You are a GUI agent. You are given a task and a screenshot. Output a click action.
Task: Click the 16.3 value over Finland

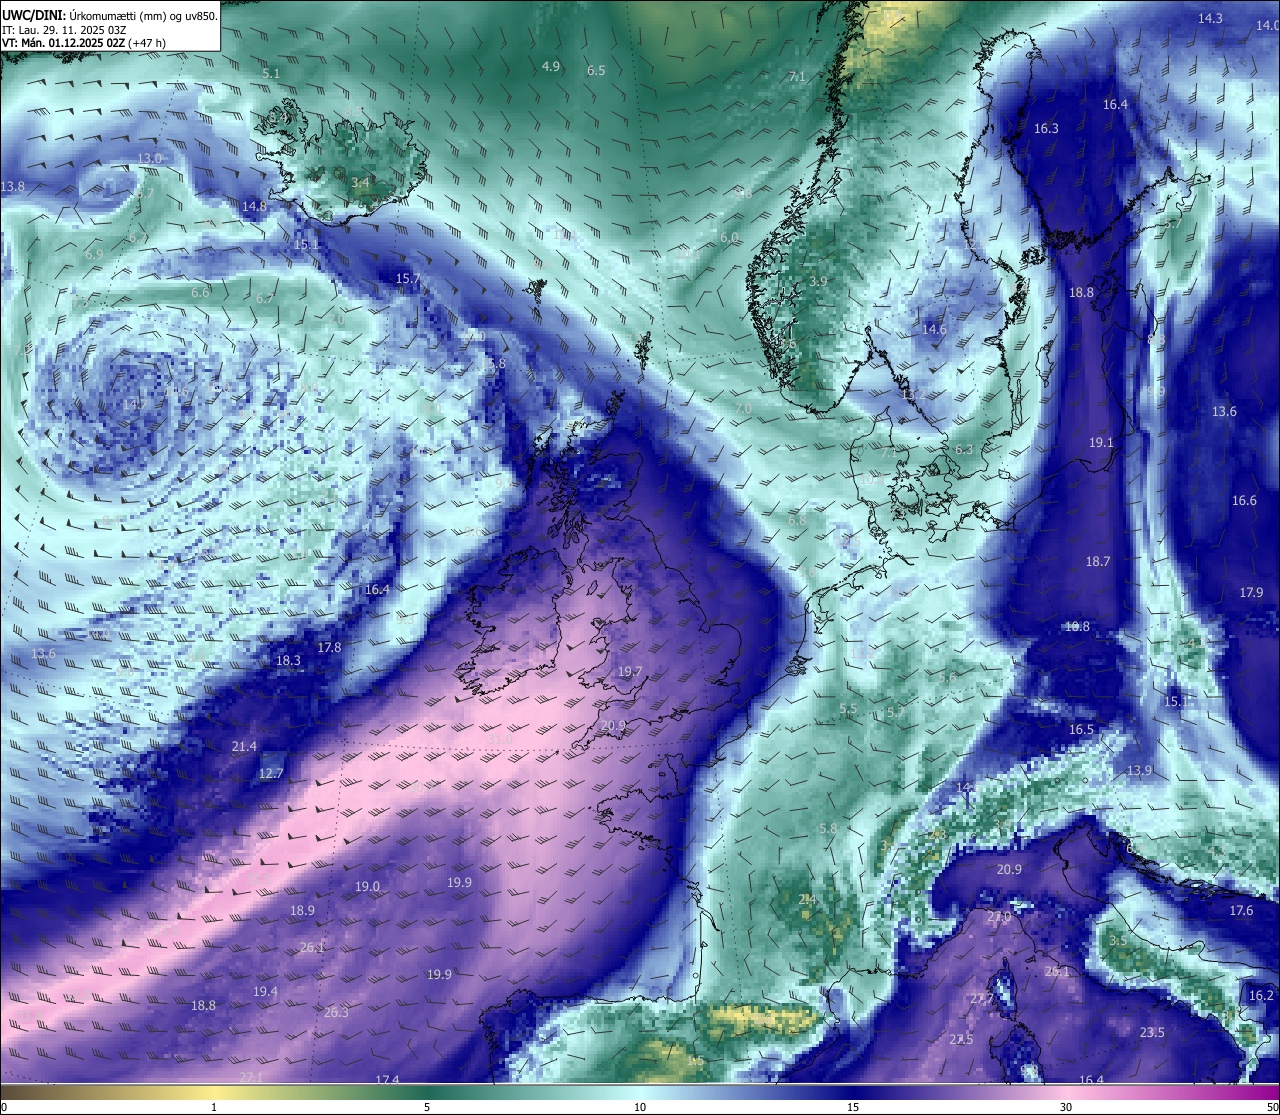1046,129
